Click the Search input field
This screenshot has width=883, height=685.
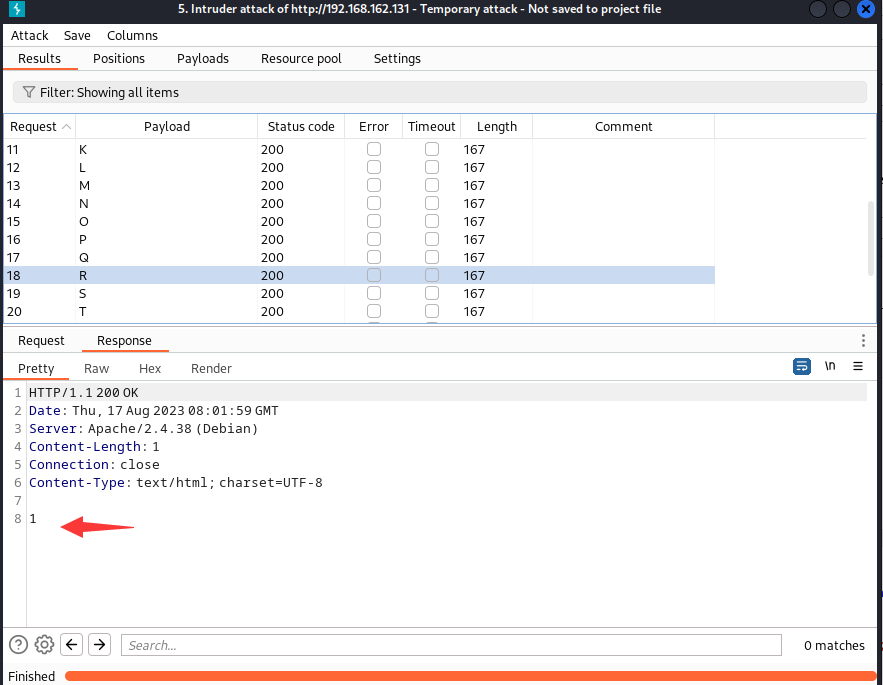(452, 645)
